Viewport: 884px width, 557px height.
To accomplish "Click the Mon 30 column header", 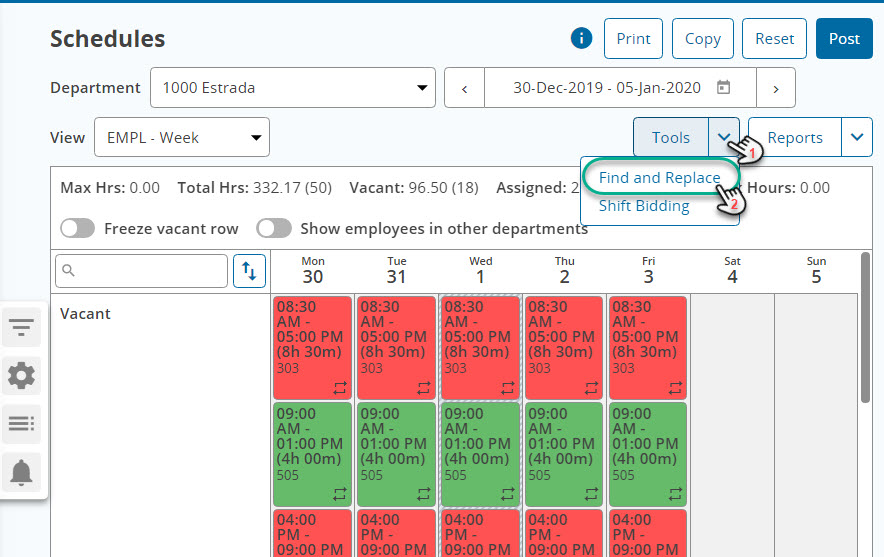I will pyautogui.click(x=313, y=270).
